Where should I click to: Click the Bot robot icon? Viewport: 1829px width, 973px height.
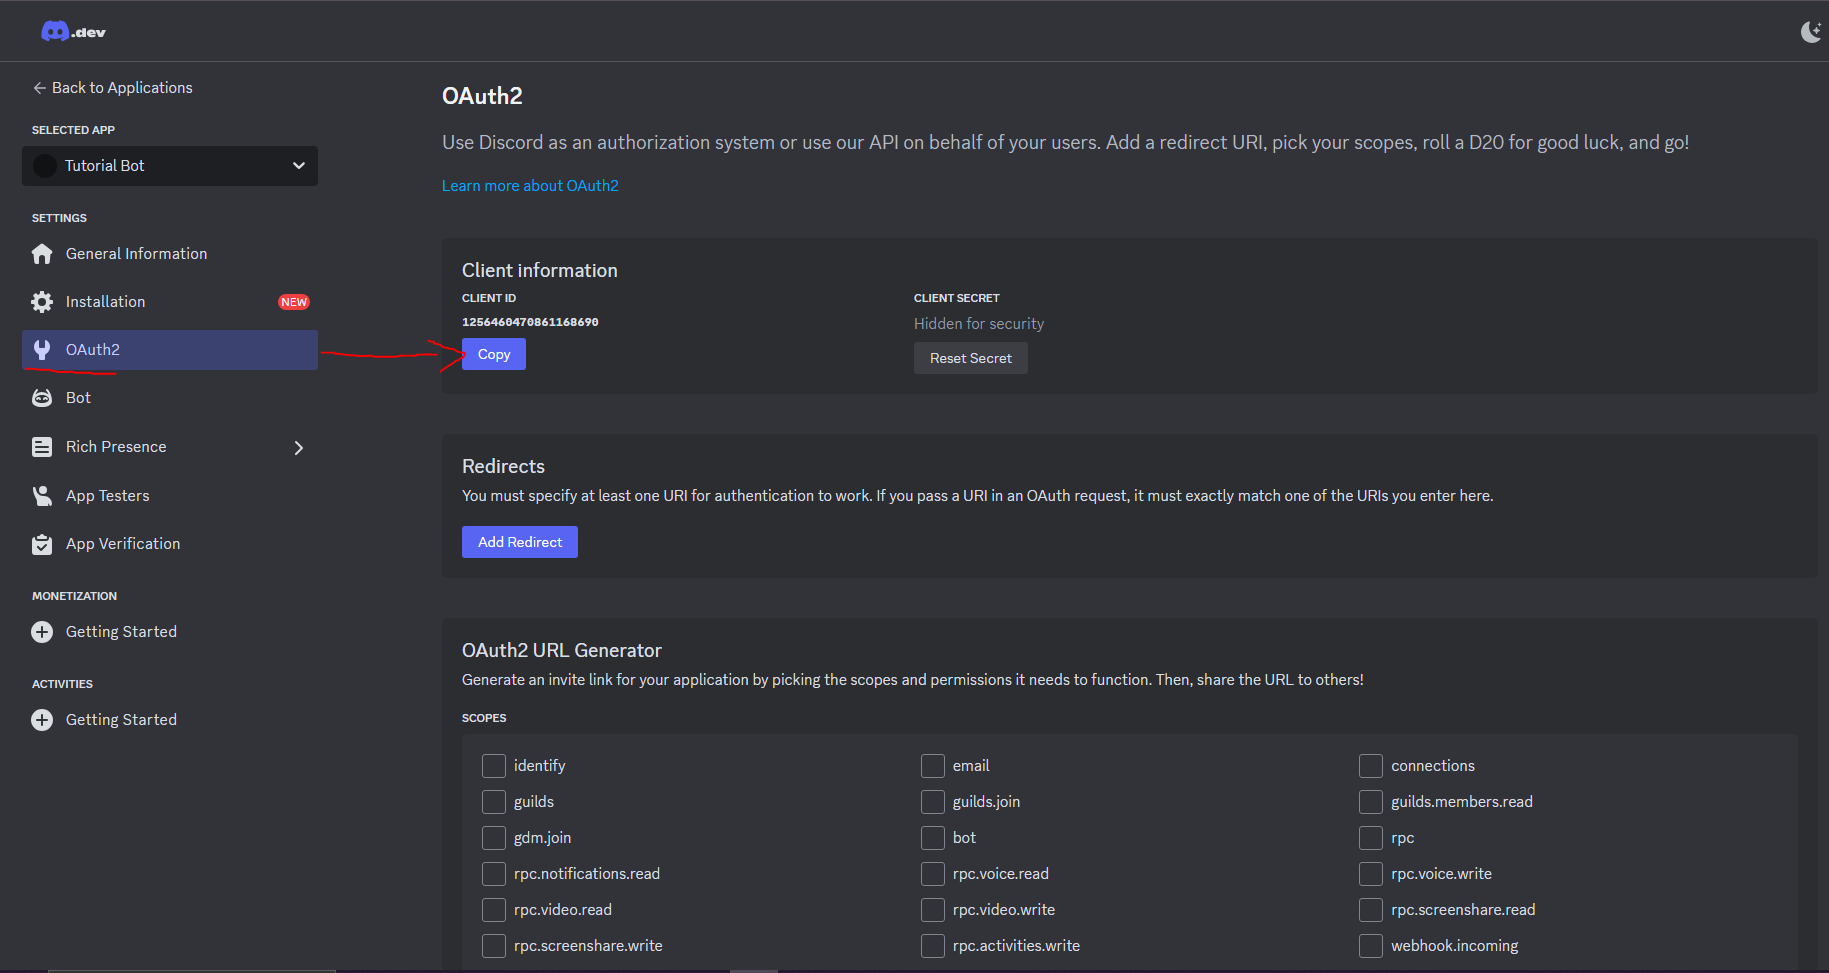click(42, 398)
